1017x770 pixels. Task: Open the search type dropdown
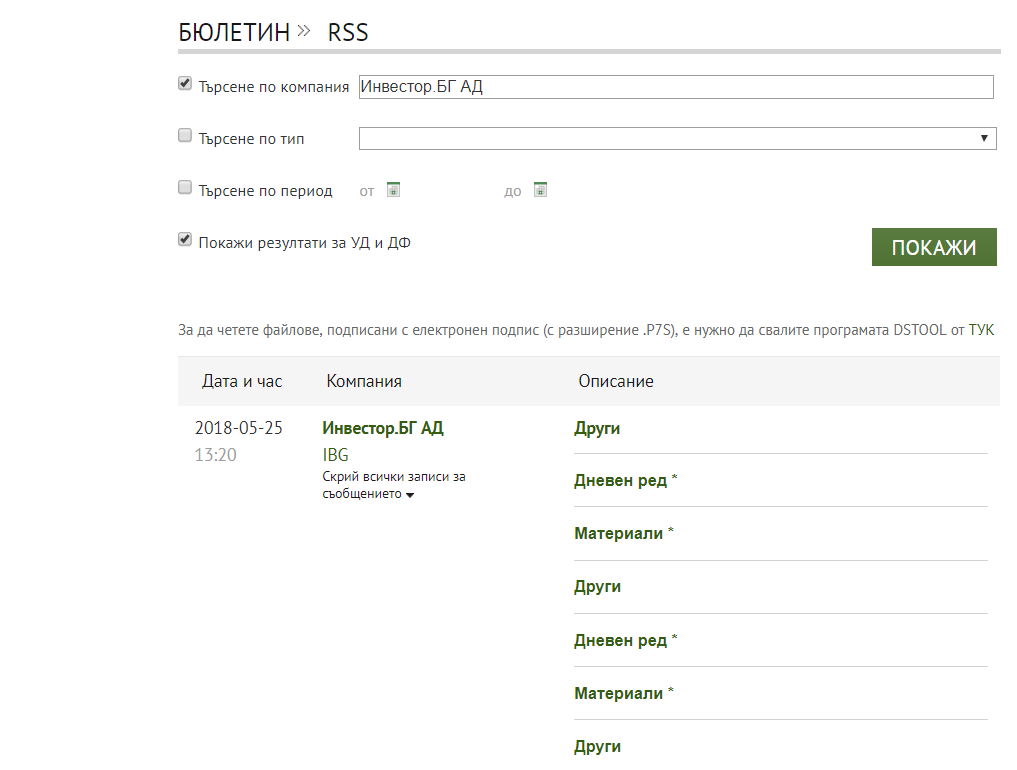click(x=678, y=138)
